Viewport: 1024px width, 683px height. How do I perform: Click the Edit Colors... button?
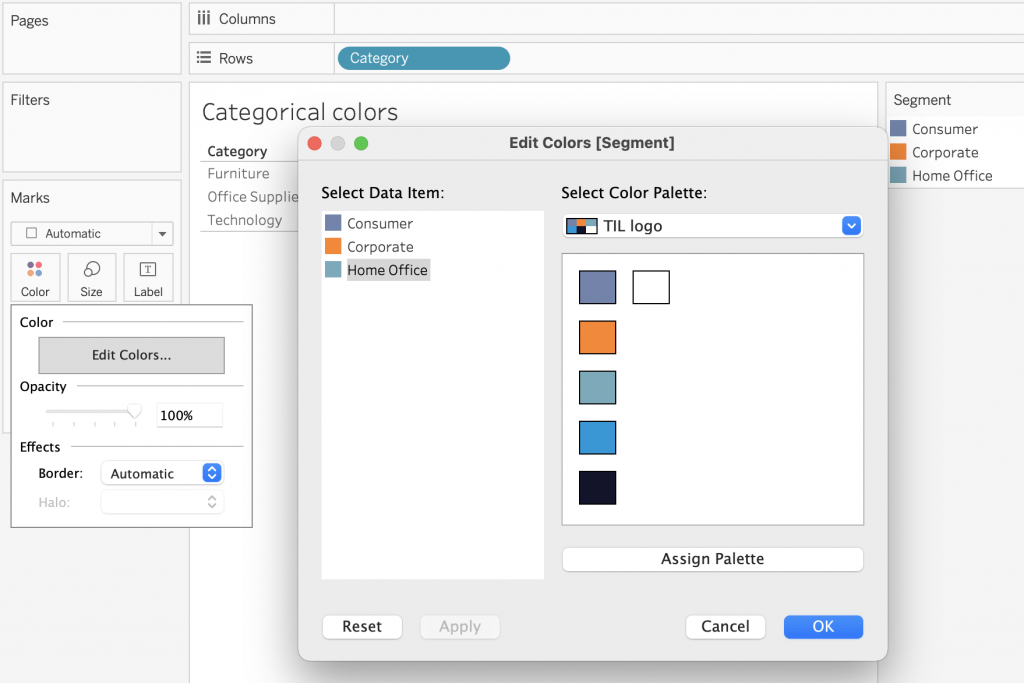point(131,355)
